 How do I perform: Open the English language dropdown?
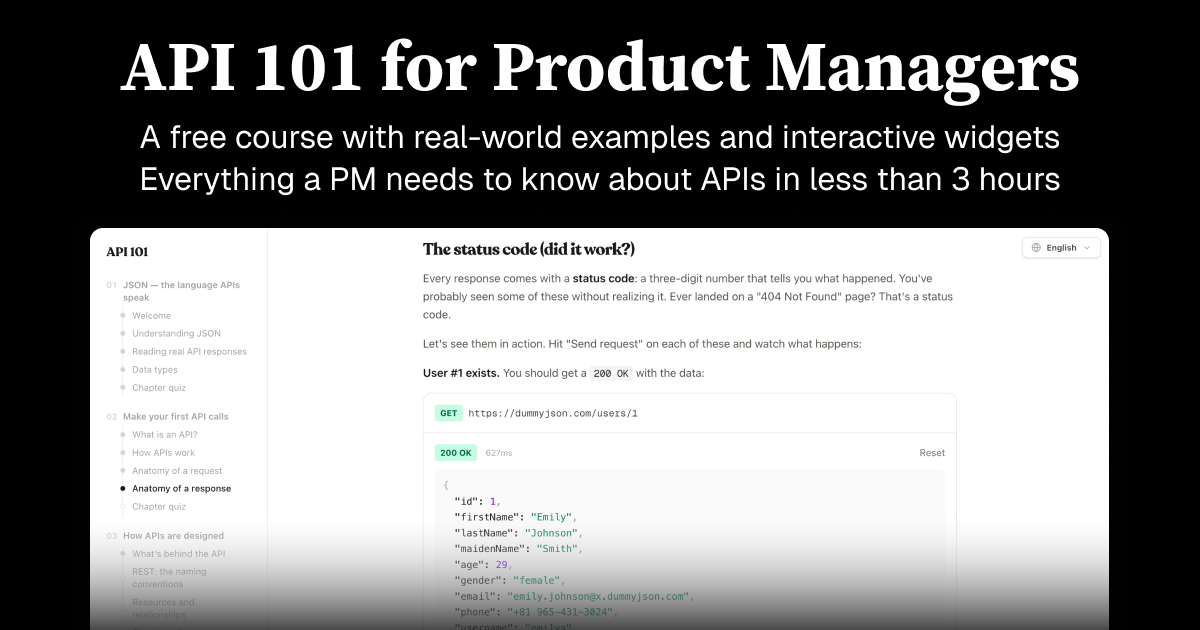click(1060, 247)
